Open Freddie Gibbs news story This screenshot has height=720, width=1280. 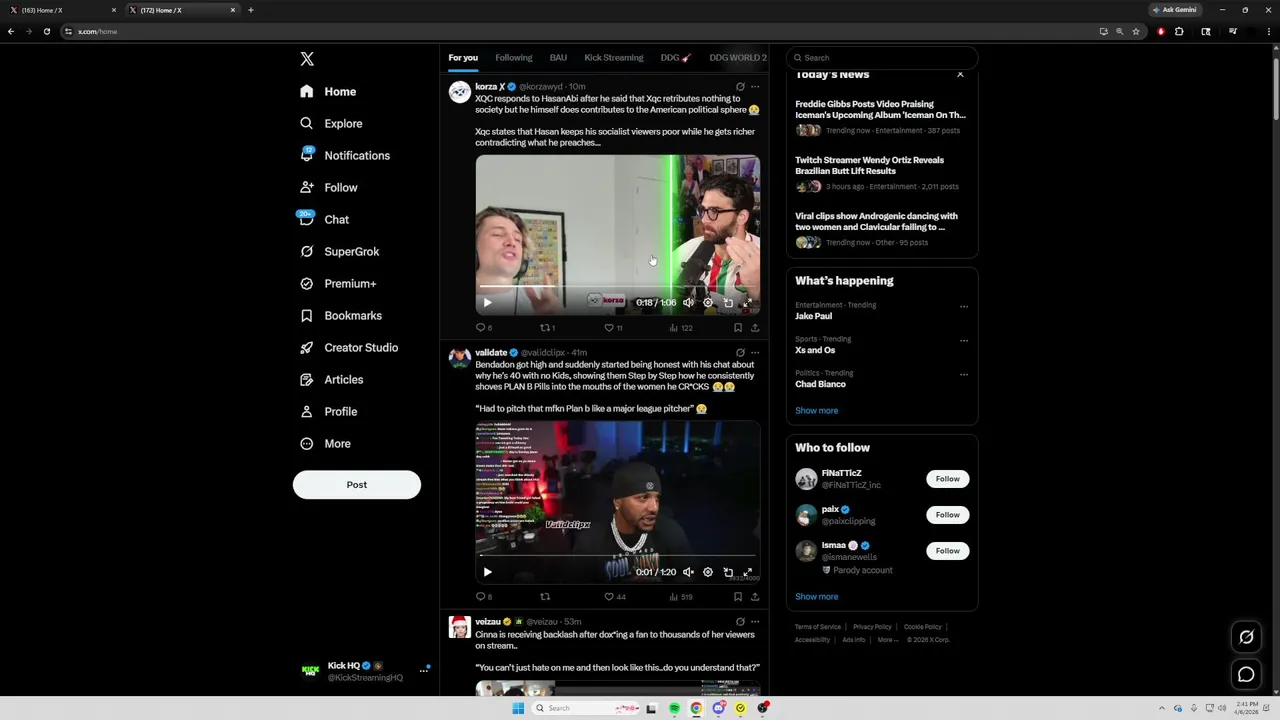click(x=881, y=117)
